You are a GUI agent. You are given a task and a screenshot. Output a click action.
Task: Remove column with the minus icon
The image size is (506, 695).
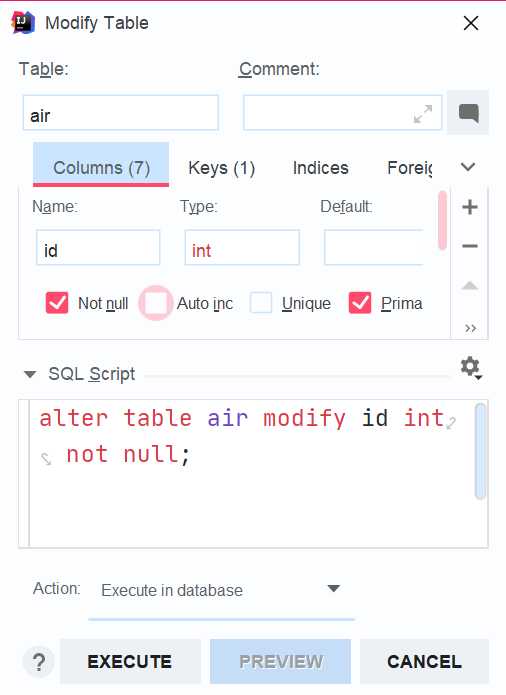(x=470, y=246)
